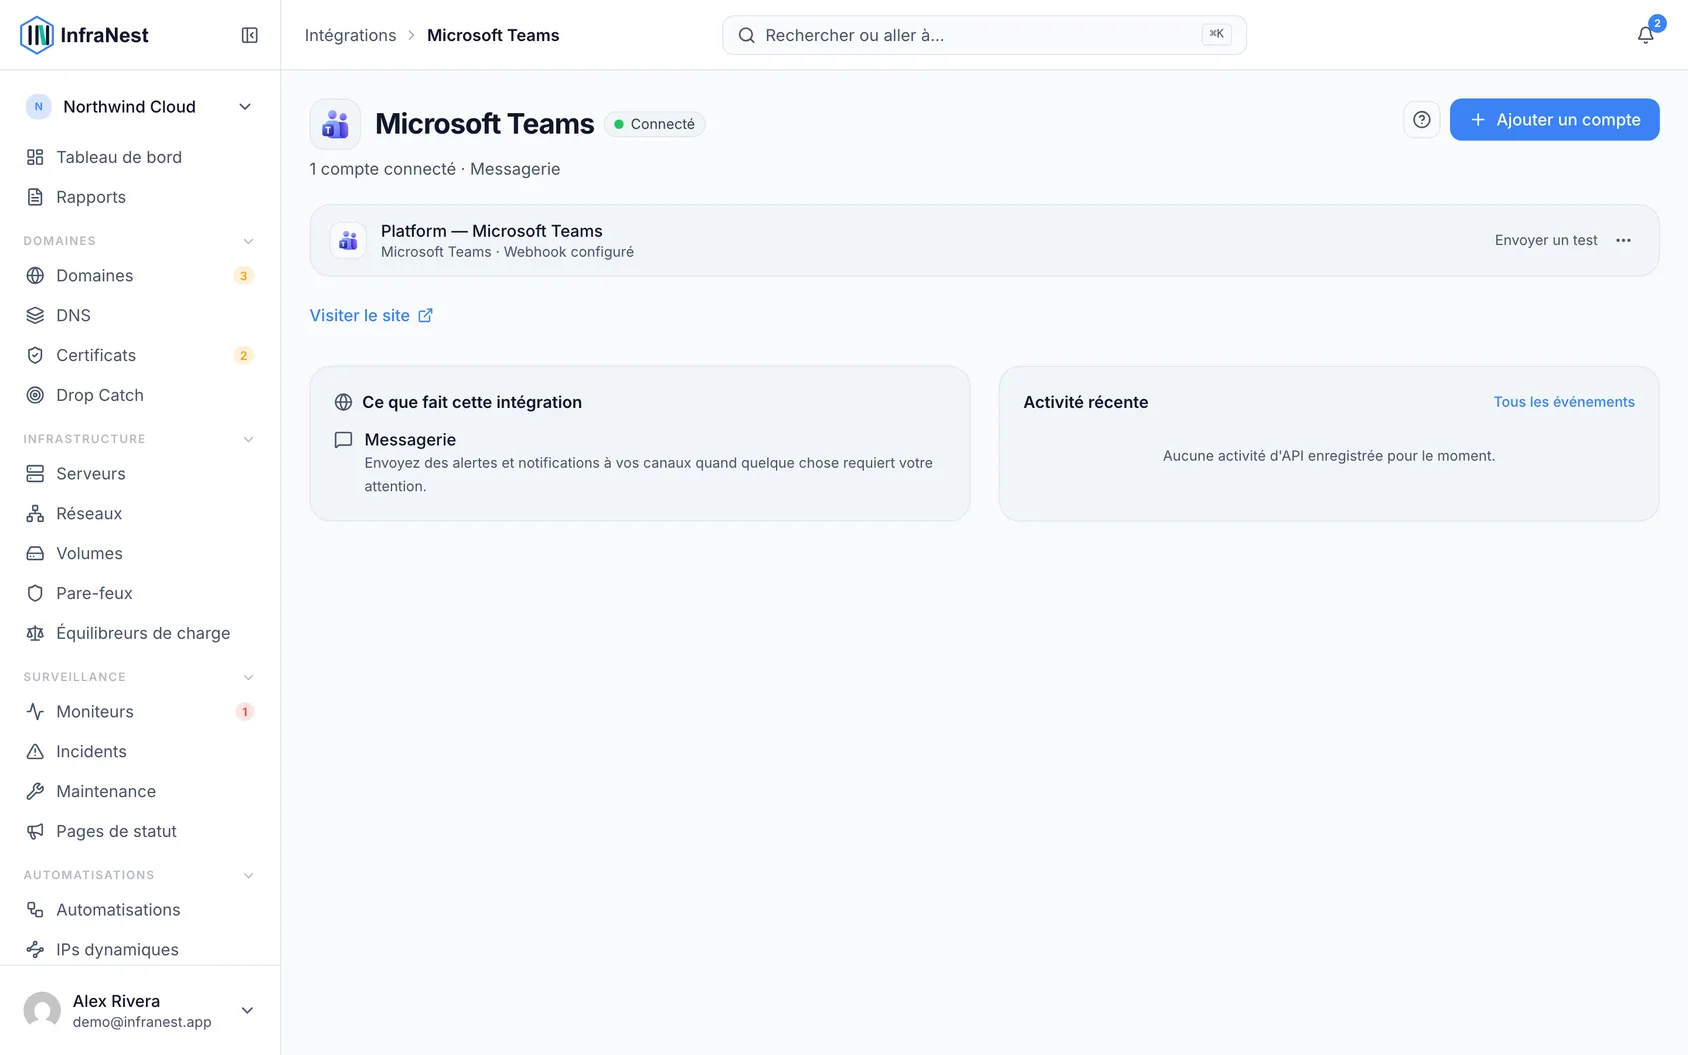Click the Teams icon in Platform account row

(x=348, y=240)
